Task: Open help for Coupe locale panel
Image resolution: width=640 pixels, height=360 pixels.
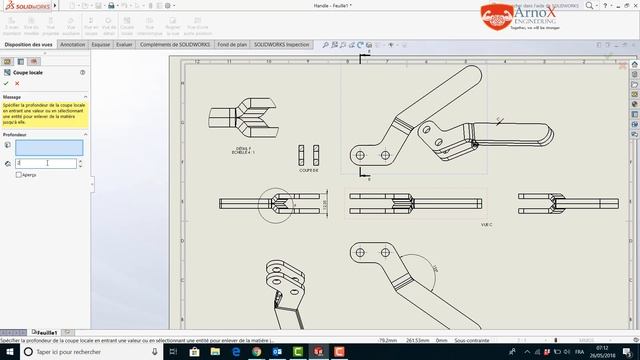Action: (82, 72)
